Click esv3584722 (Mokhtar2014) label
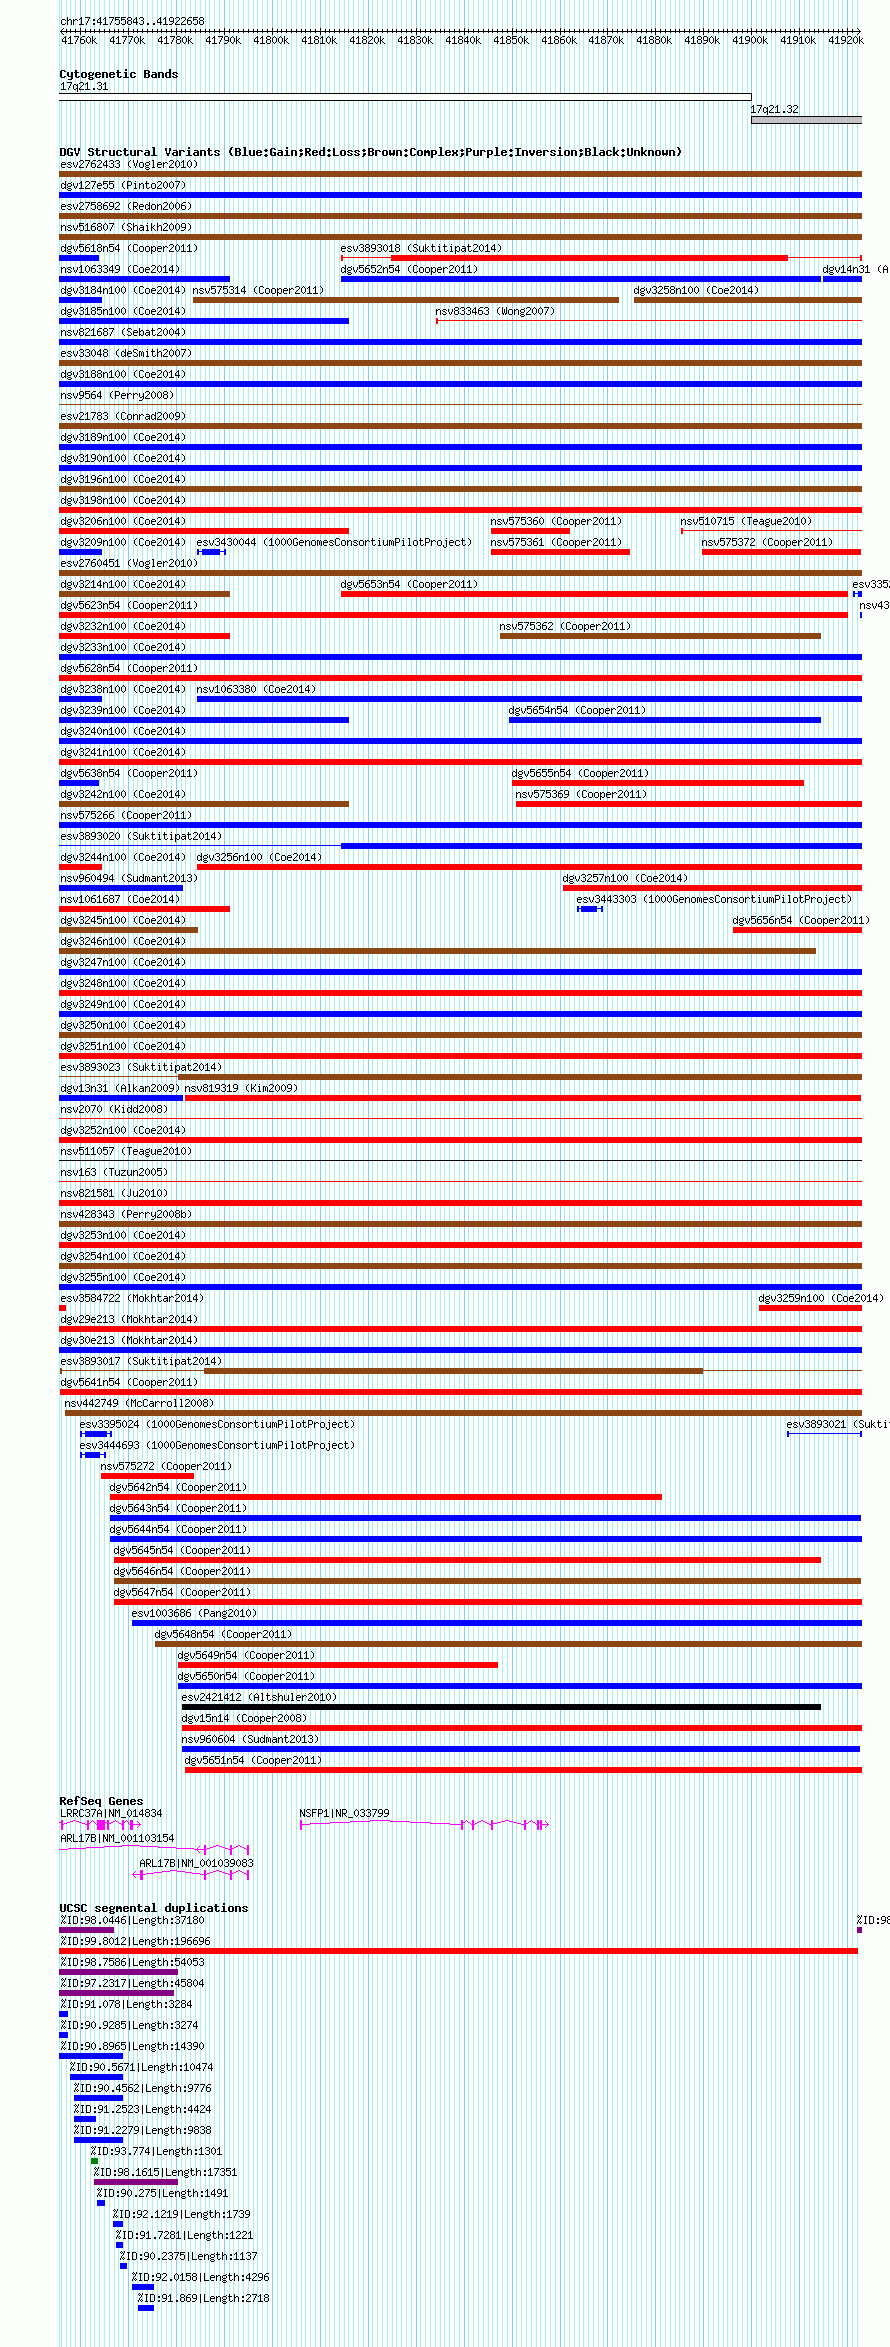Screen dimensions: 890x2347 [x=132, y=1298]
